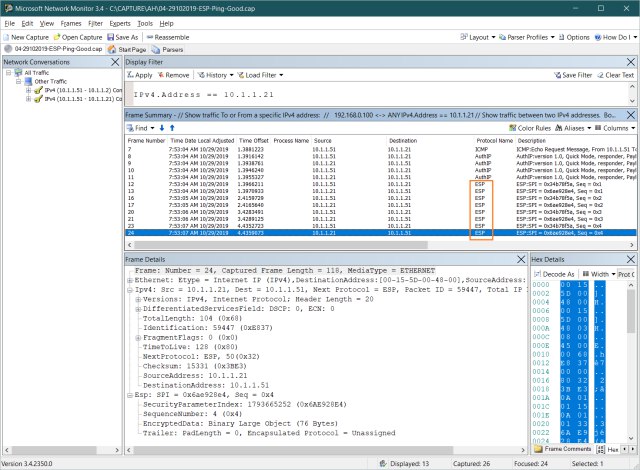This screenshot has width=640, height=470.
Task: Click Clear Text button
Action: pyautogui.click(x=616, y=75)
